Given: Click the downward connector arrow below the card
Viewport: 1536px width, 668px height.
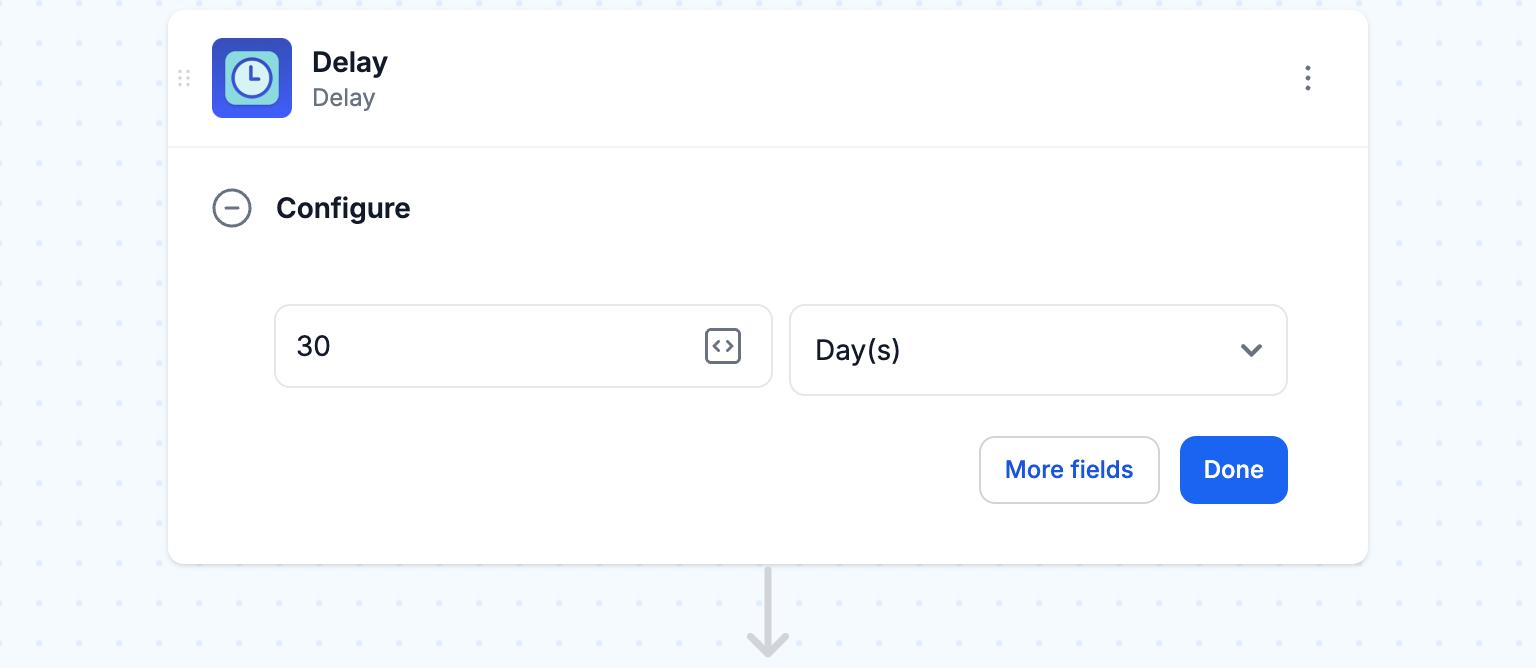Looking at the screenshot, I should [x=768, y=612].
